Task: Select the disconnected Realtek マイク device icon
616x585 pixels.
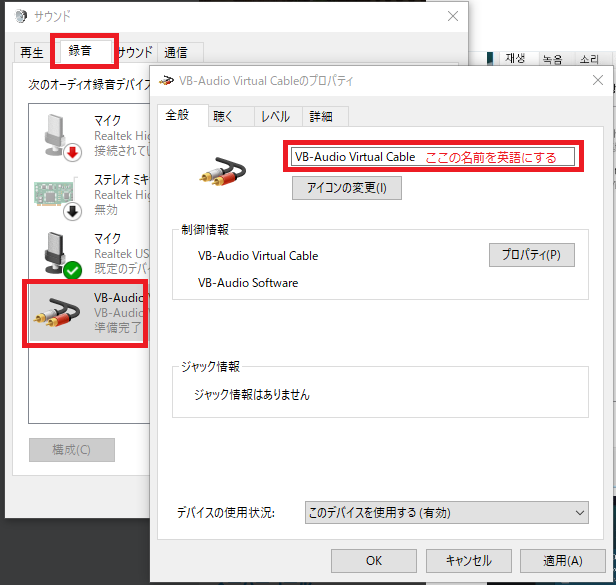Action: click(62, 137)
